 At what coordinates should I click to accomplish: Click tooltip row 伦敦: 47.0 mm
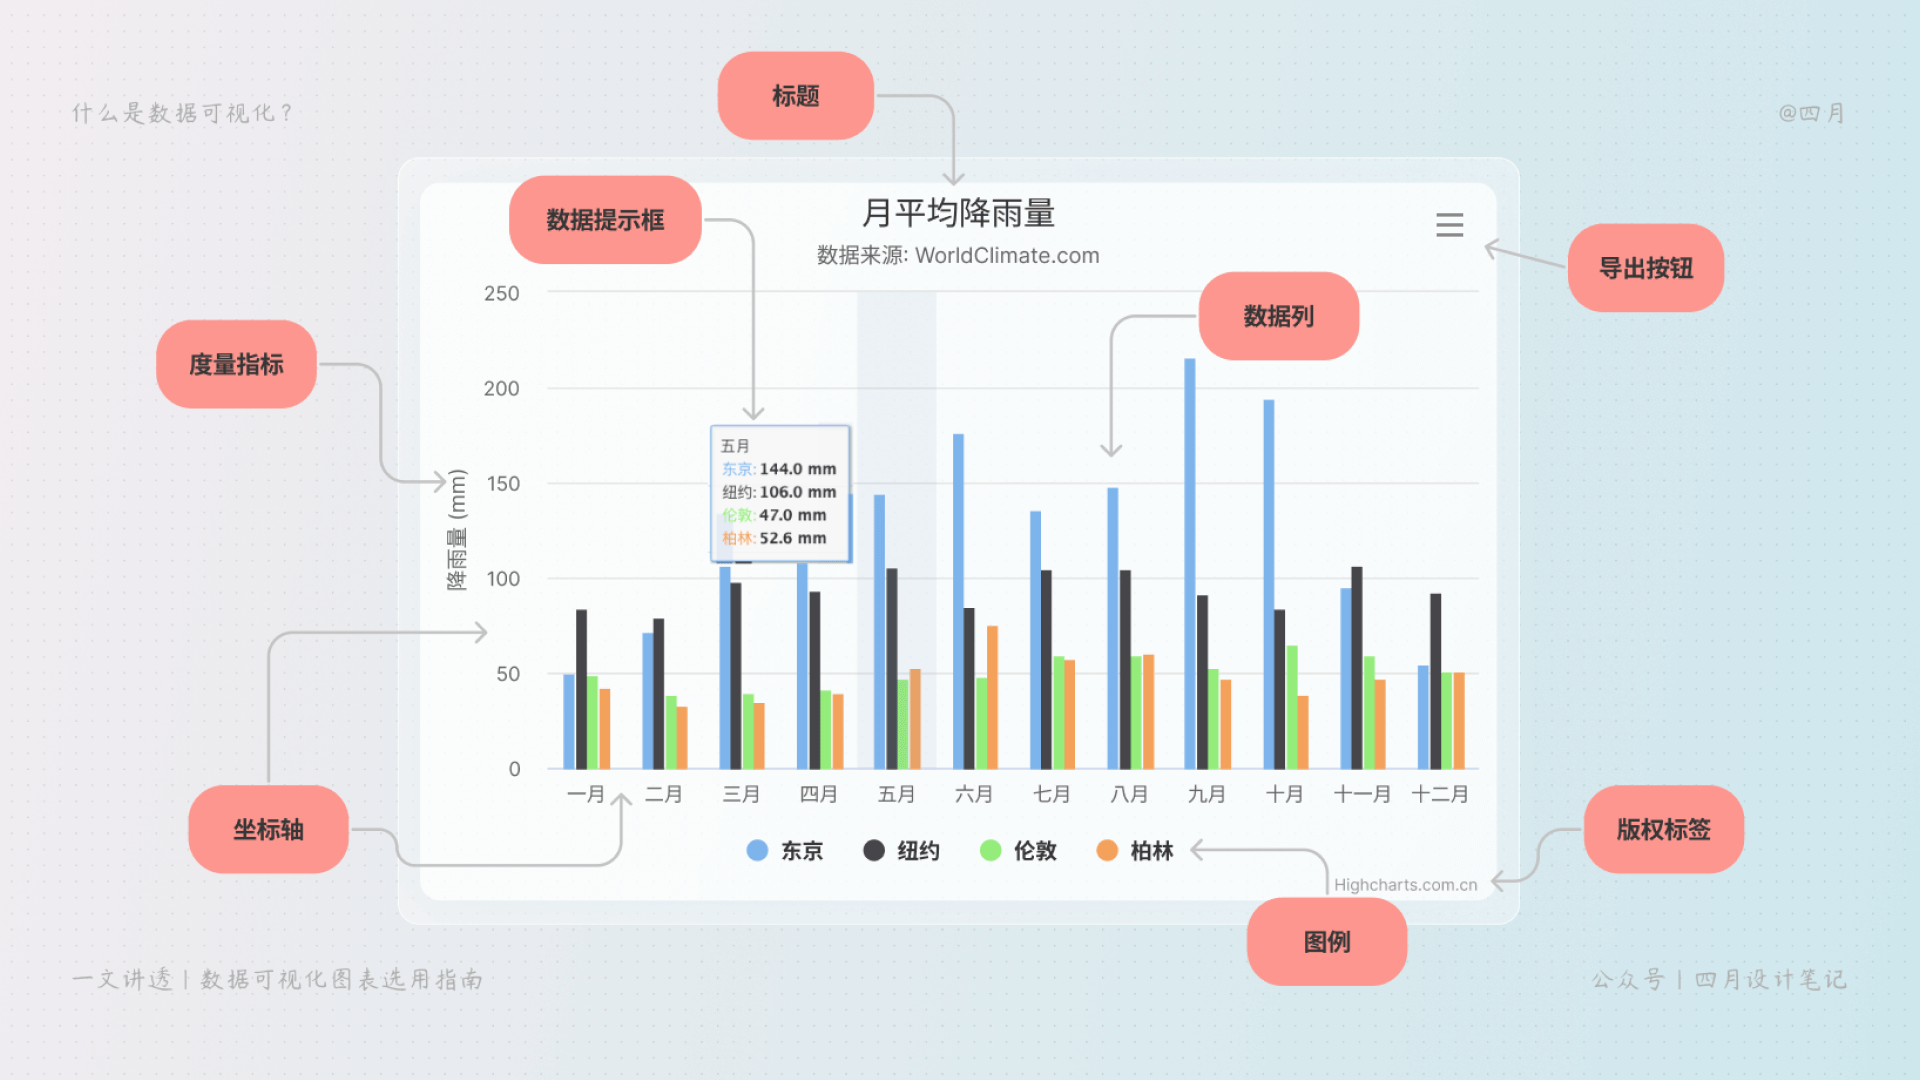[774, 515]
